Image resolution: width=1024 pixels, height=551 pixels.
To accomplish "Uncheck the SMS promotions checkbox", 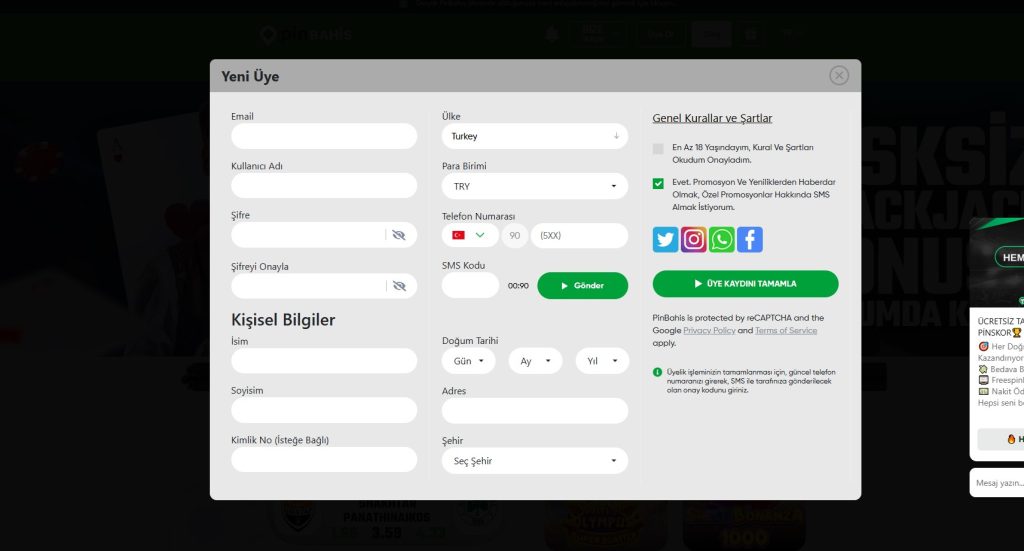I will coord(658,184).
